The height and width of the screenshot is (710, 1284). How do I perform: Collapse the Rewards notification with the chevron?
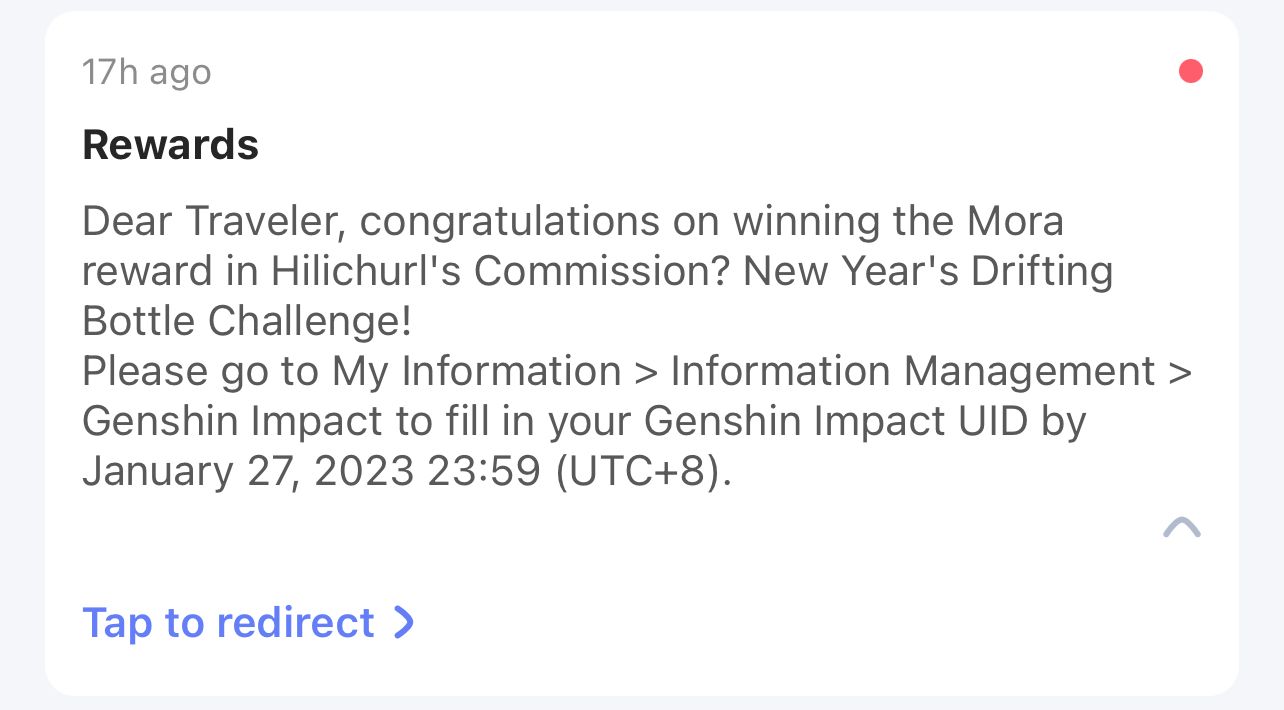coord(1182,527)
